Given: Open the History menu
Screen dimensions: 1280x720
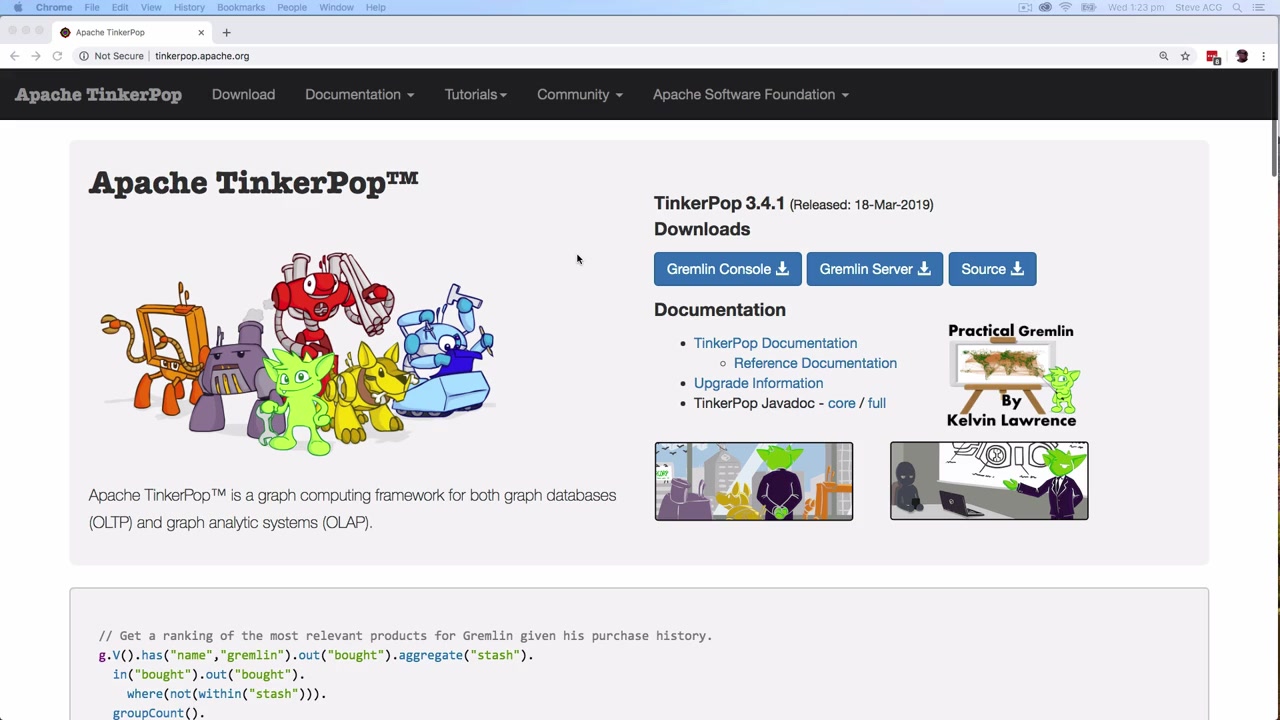Looking at the screenshot, I should [x=189, y=7].
